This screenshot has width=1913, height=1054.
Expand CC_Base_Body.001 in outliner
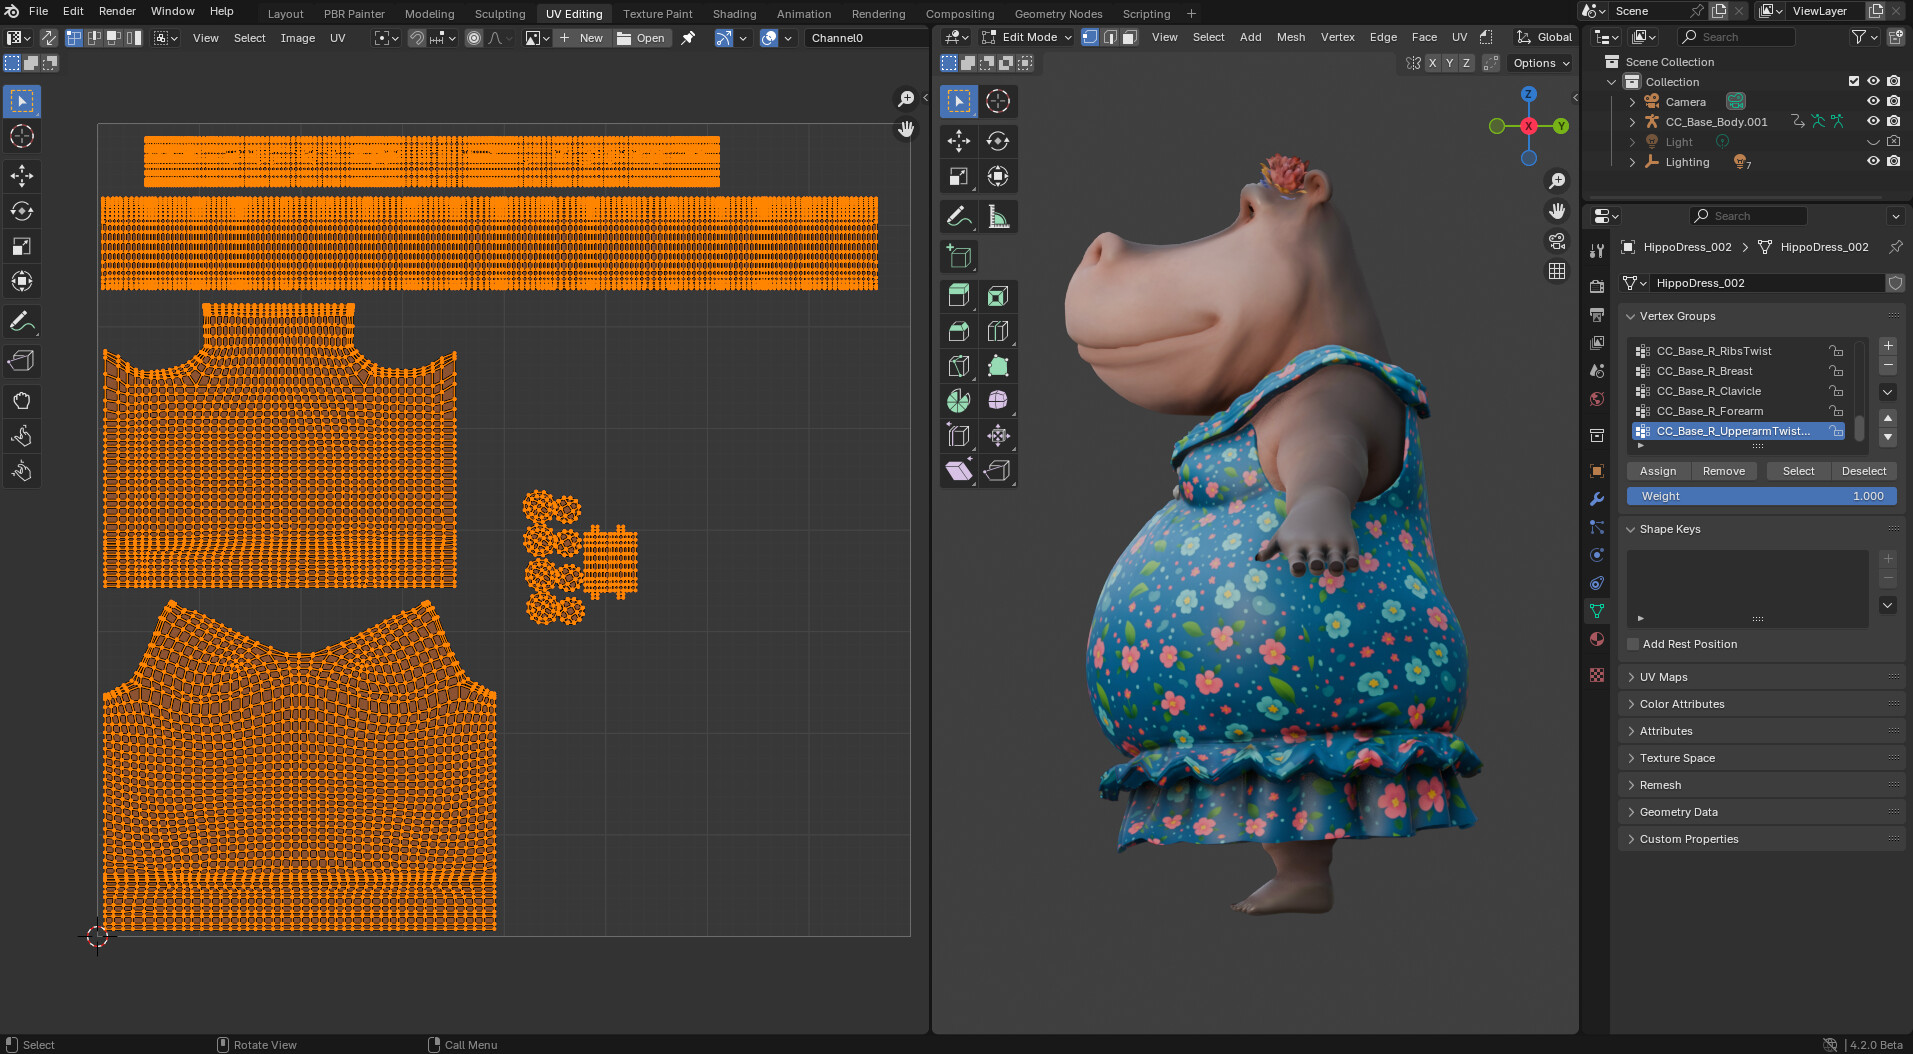[x=1632, y=122]
